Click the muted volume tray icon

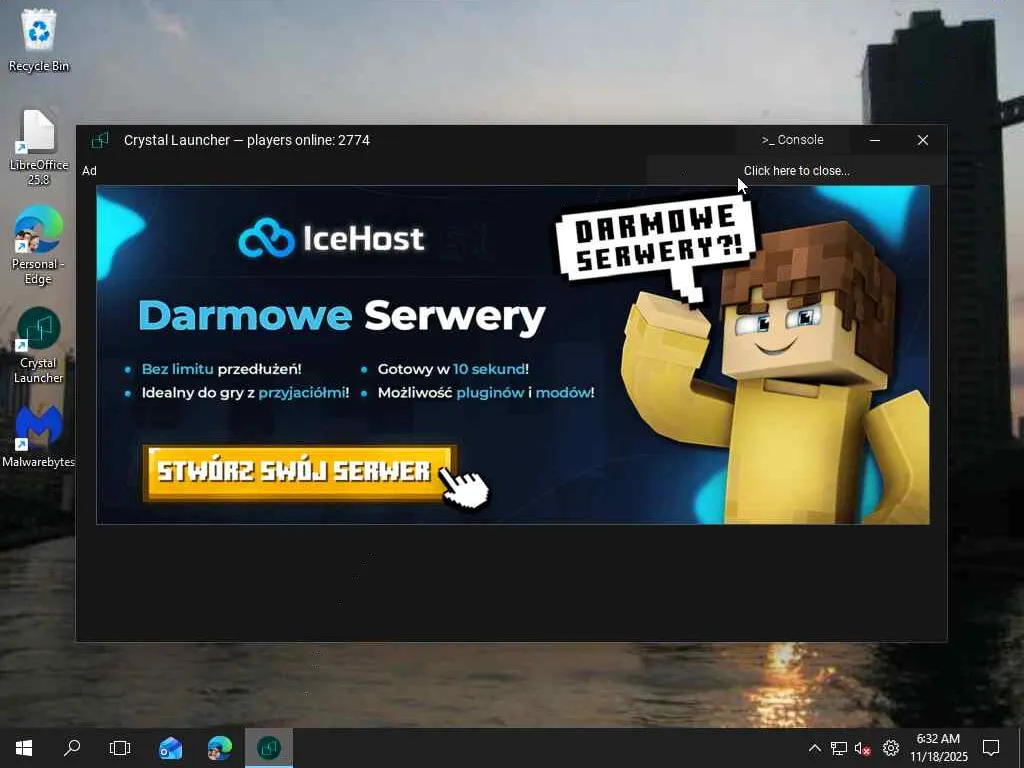coord(863,748)
